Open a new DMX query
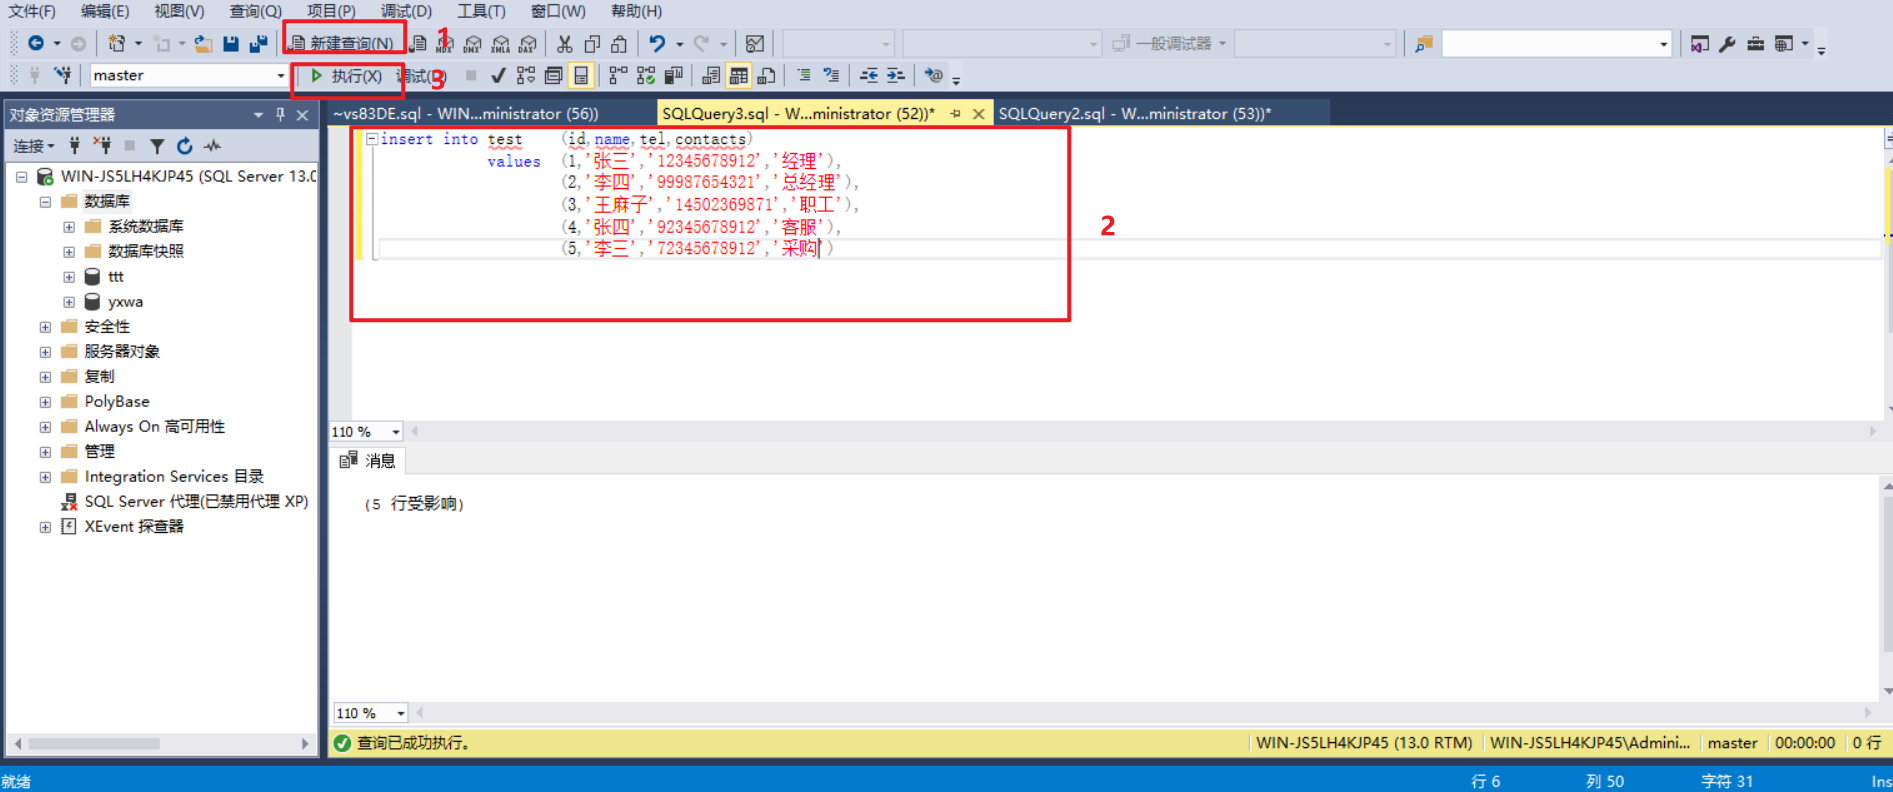Image resolution: width=1893 pixels, height=792 pixels. point(473,44)
